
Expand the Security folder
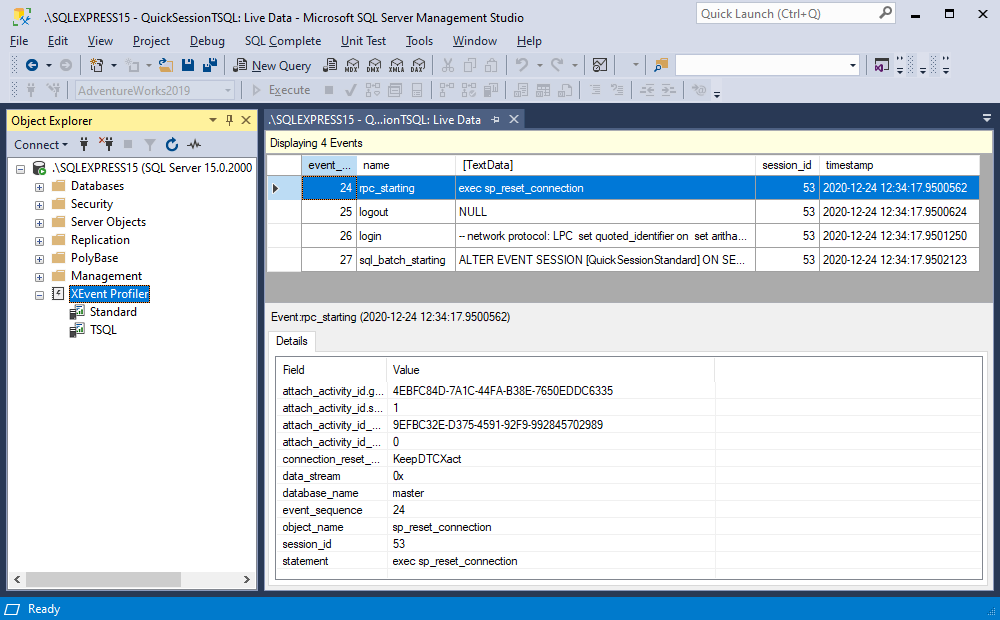click(x=39, y=205)
